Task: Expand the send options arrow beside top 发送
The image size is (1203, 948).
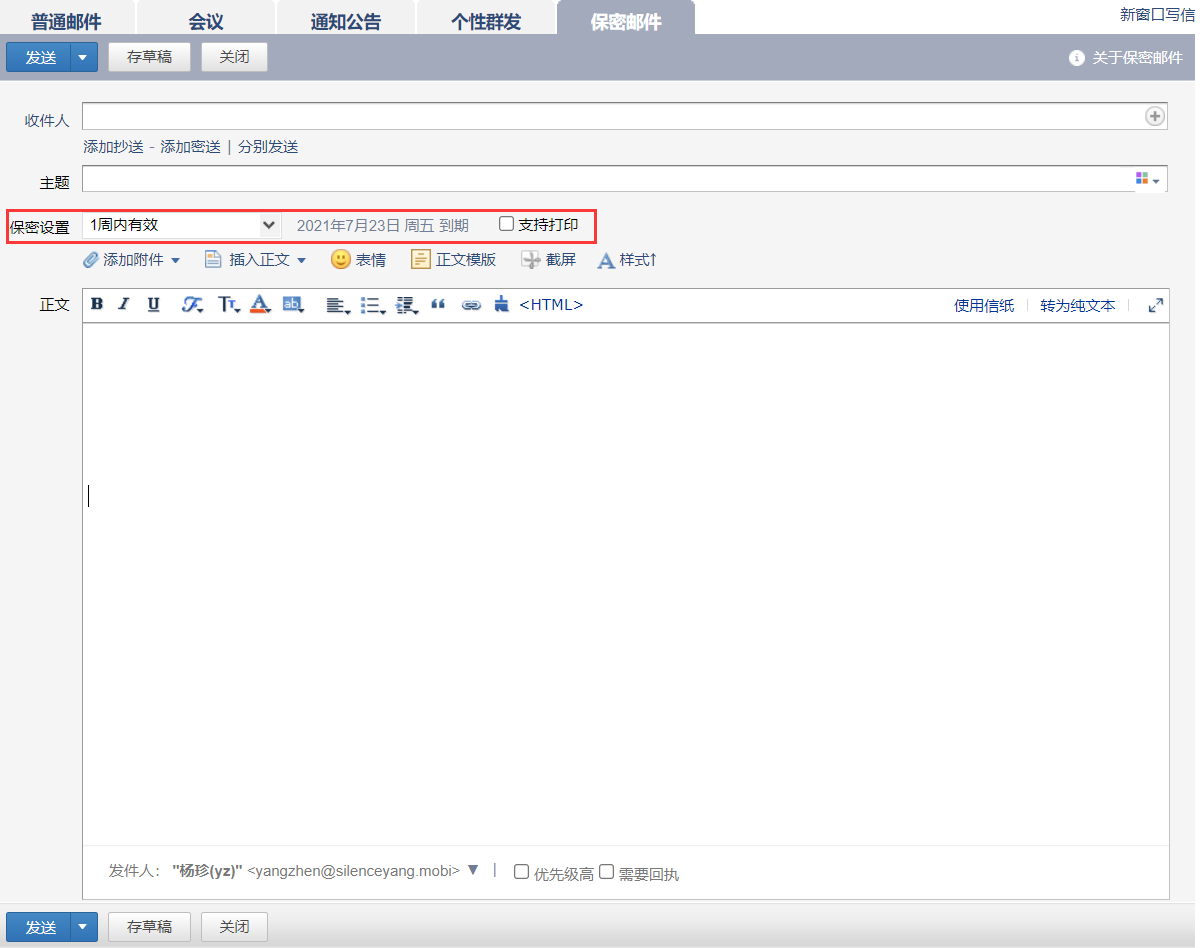Action: coord(83,57)
